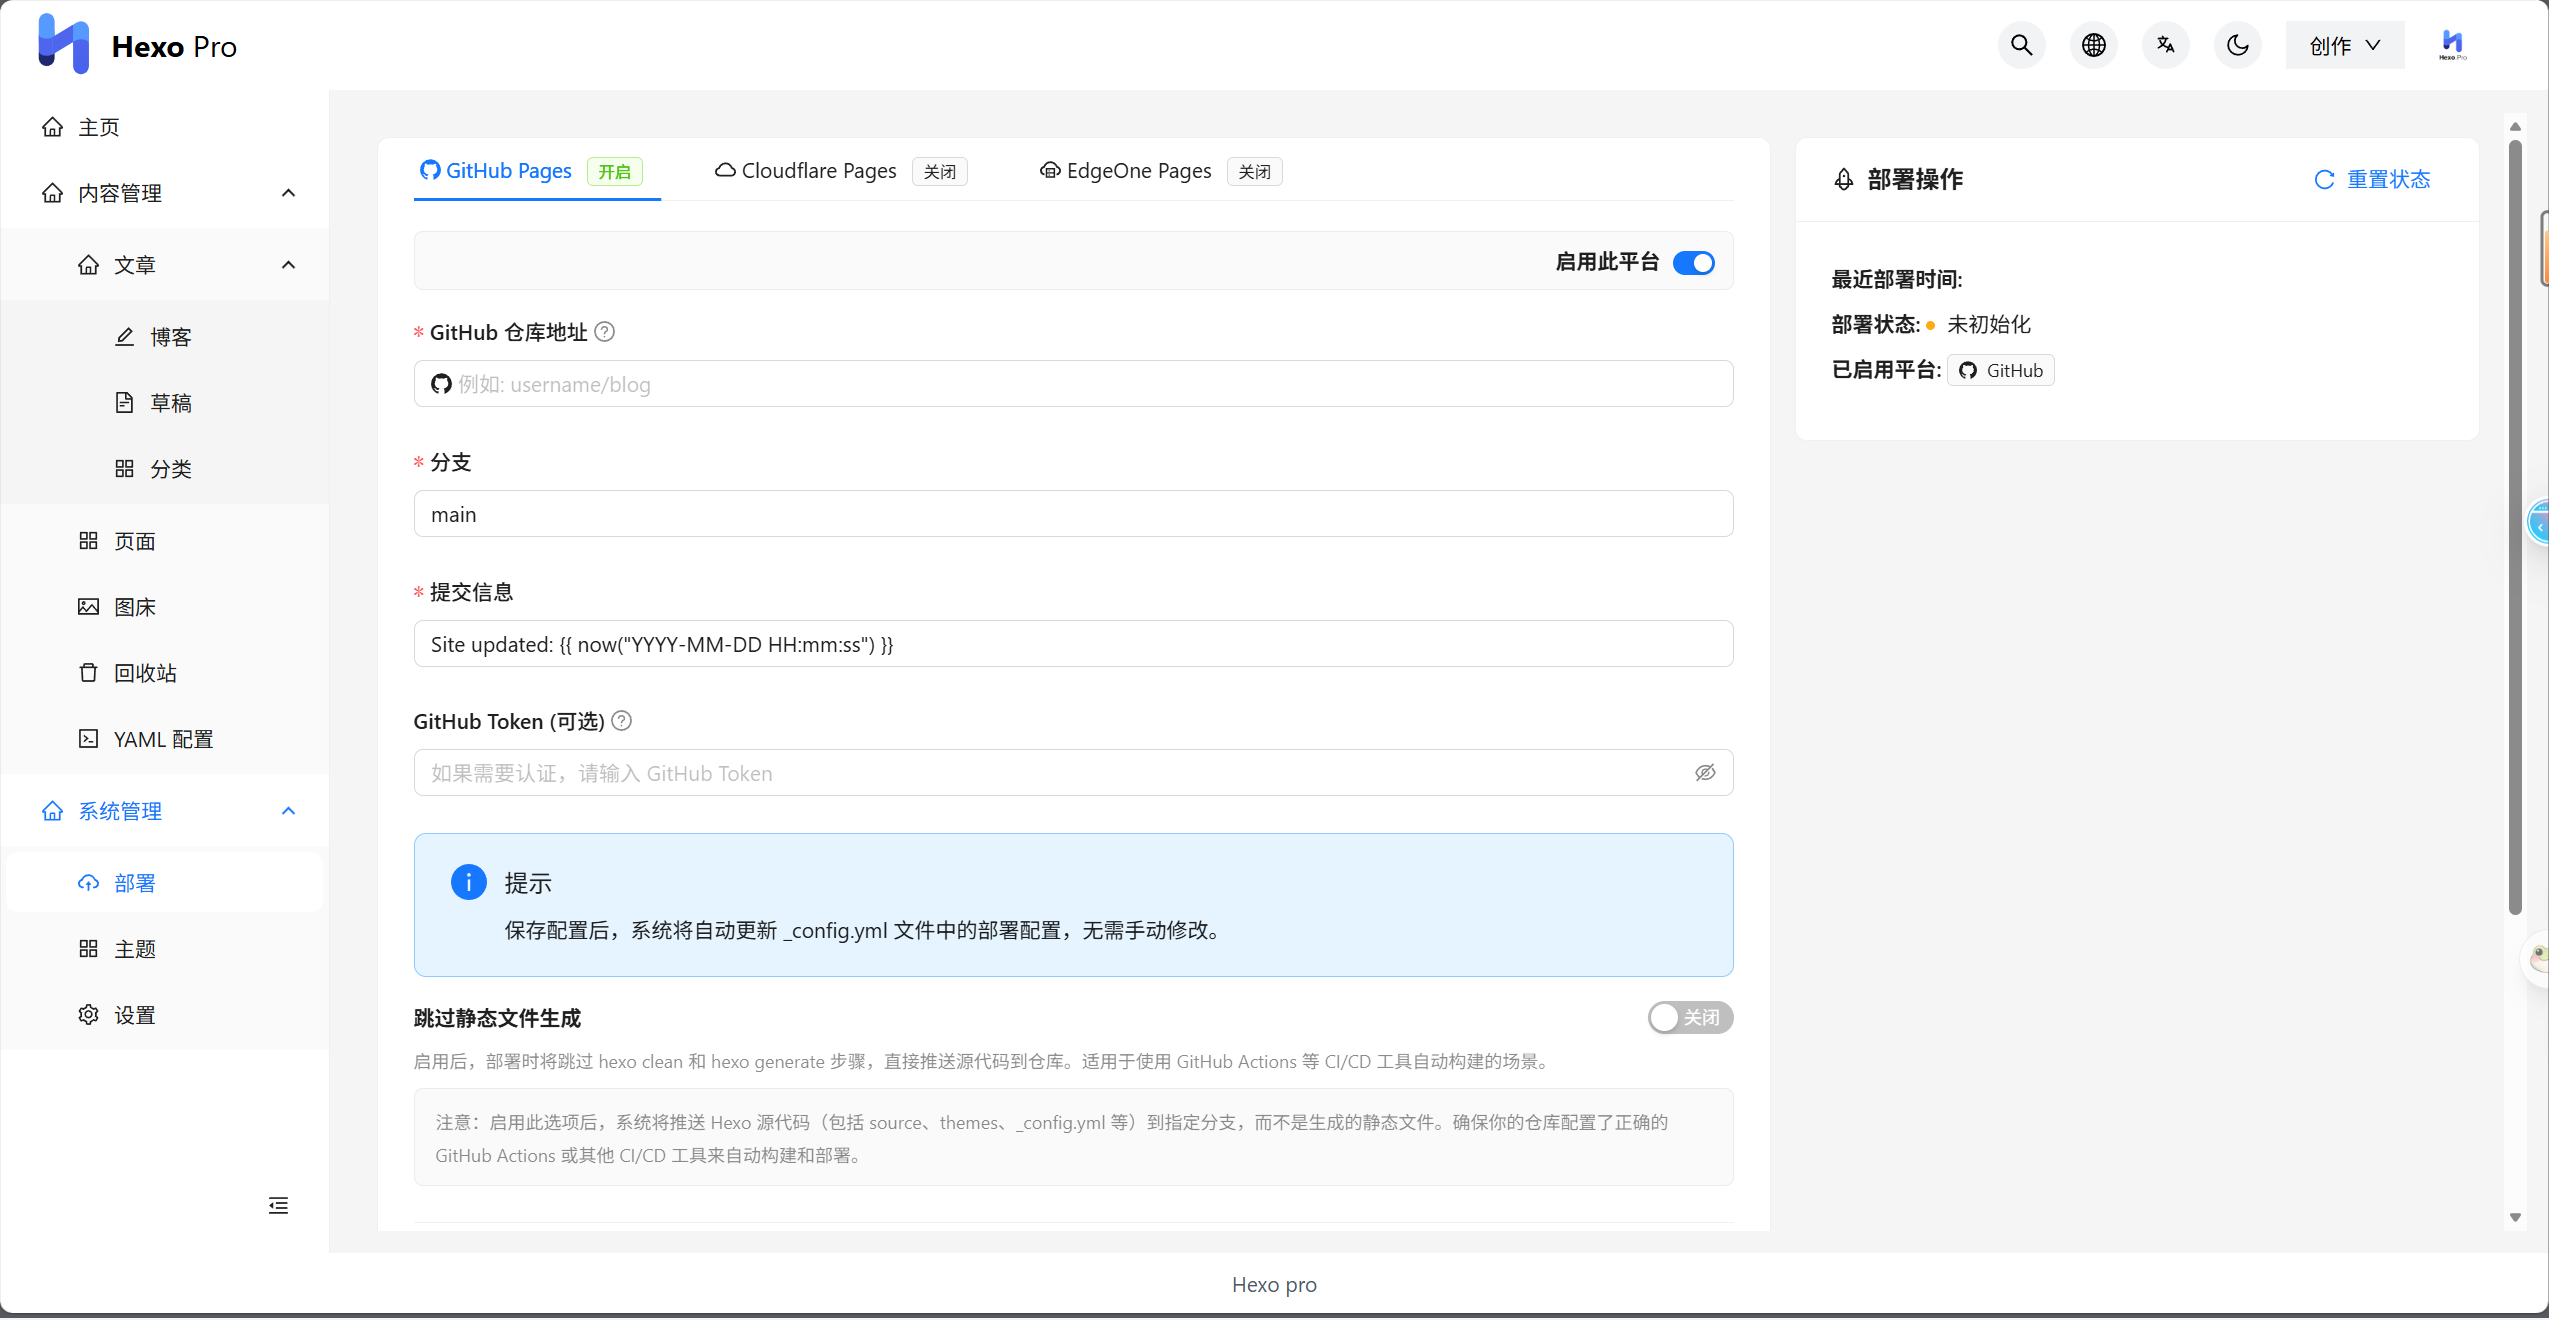Click the cloud upload icon beside 部署
The image size is (2549, 1320).
click(x=88, y=883)
